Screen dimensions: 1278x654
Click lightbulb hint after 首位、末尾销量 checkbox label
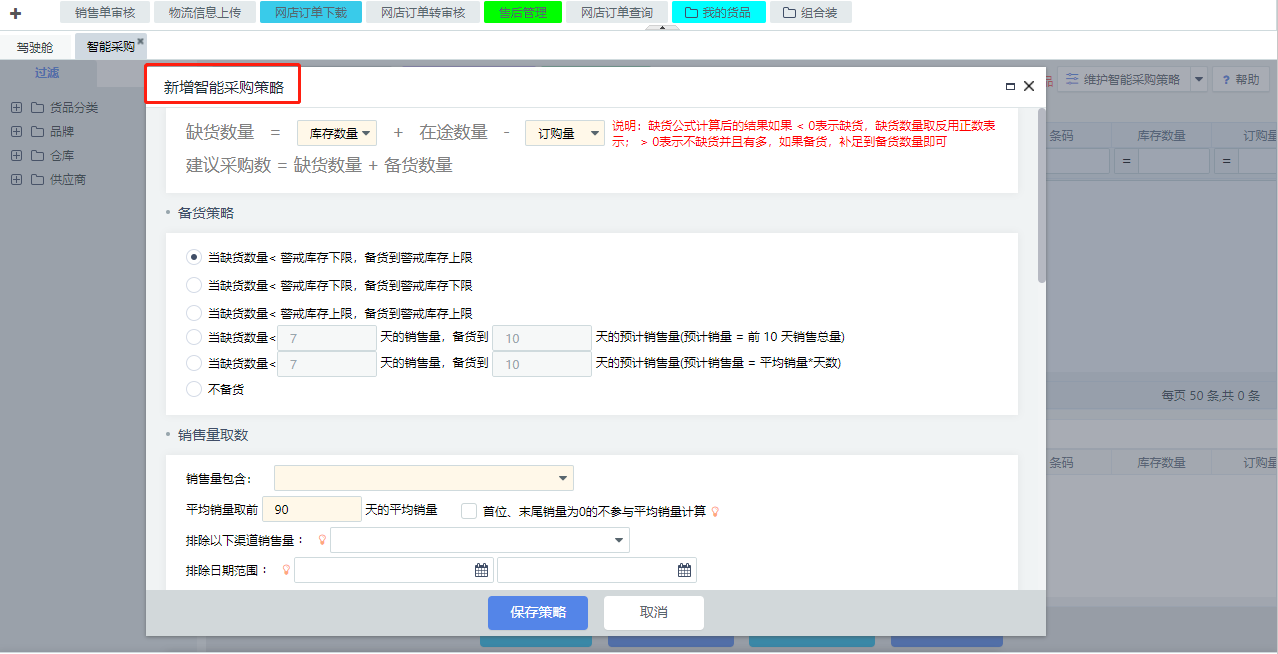point(715,511)
